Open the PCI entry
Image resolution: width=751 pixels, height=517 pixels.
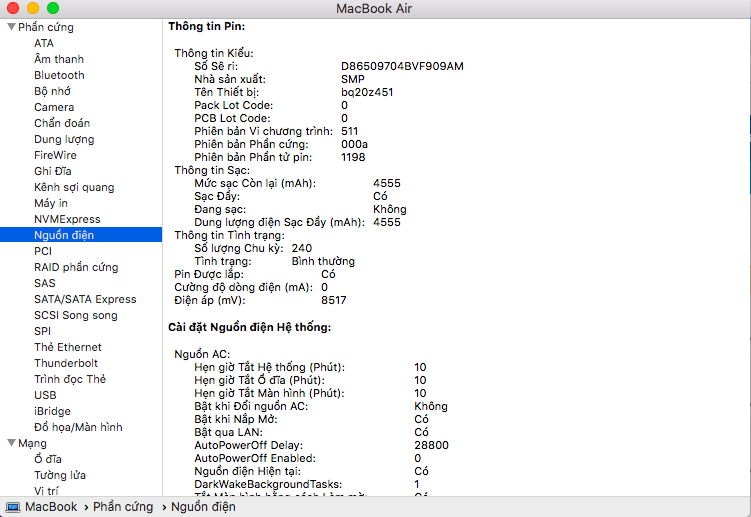click(x=43, y=251)
